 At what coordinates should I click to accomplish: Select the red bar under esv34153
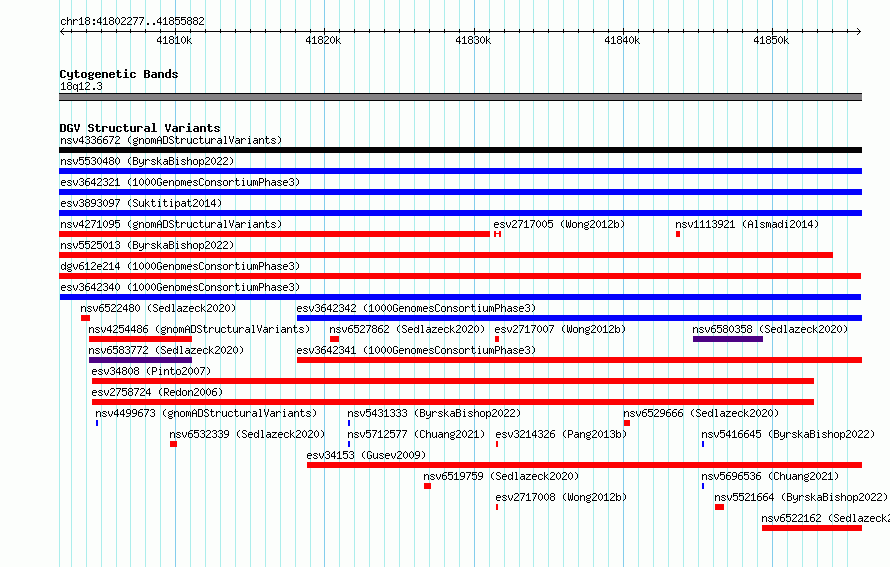[x=585, y=465]
